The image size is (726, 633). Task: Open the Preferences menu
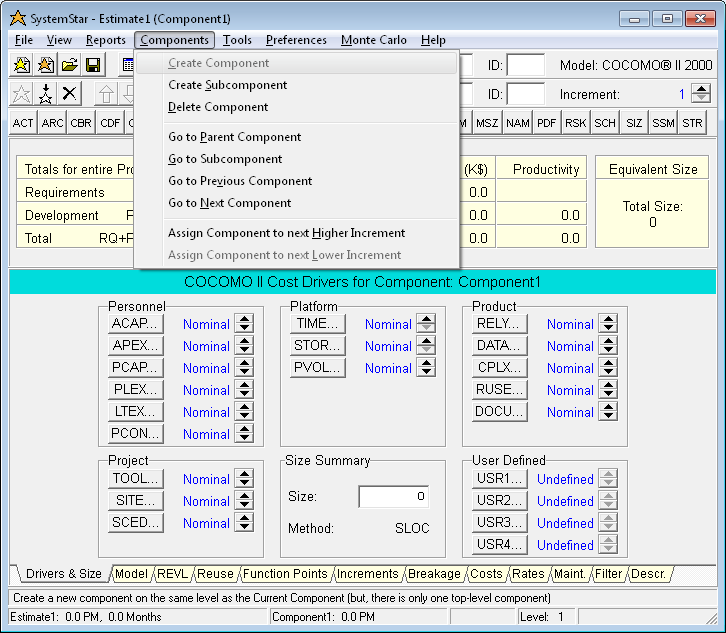tap(296, 40)
